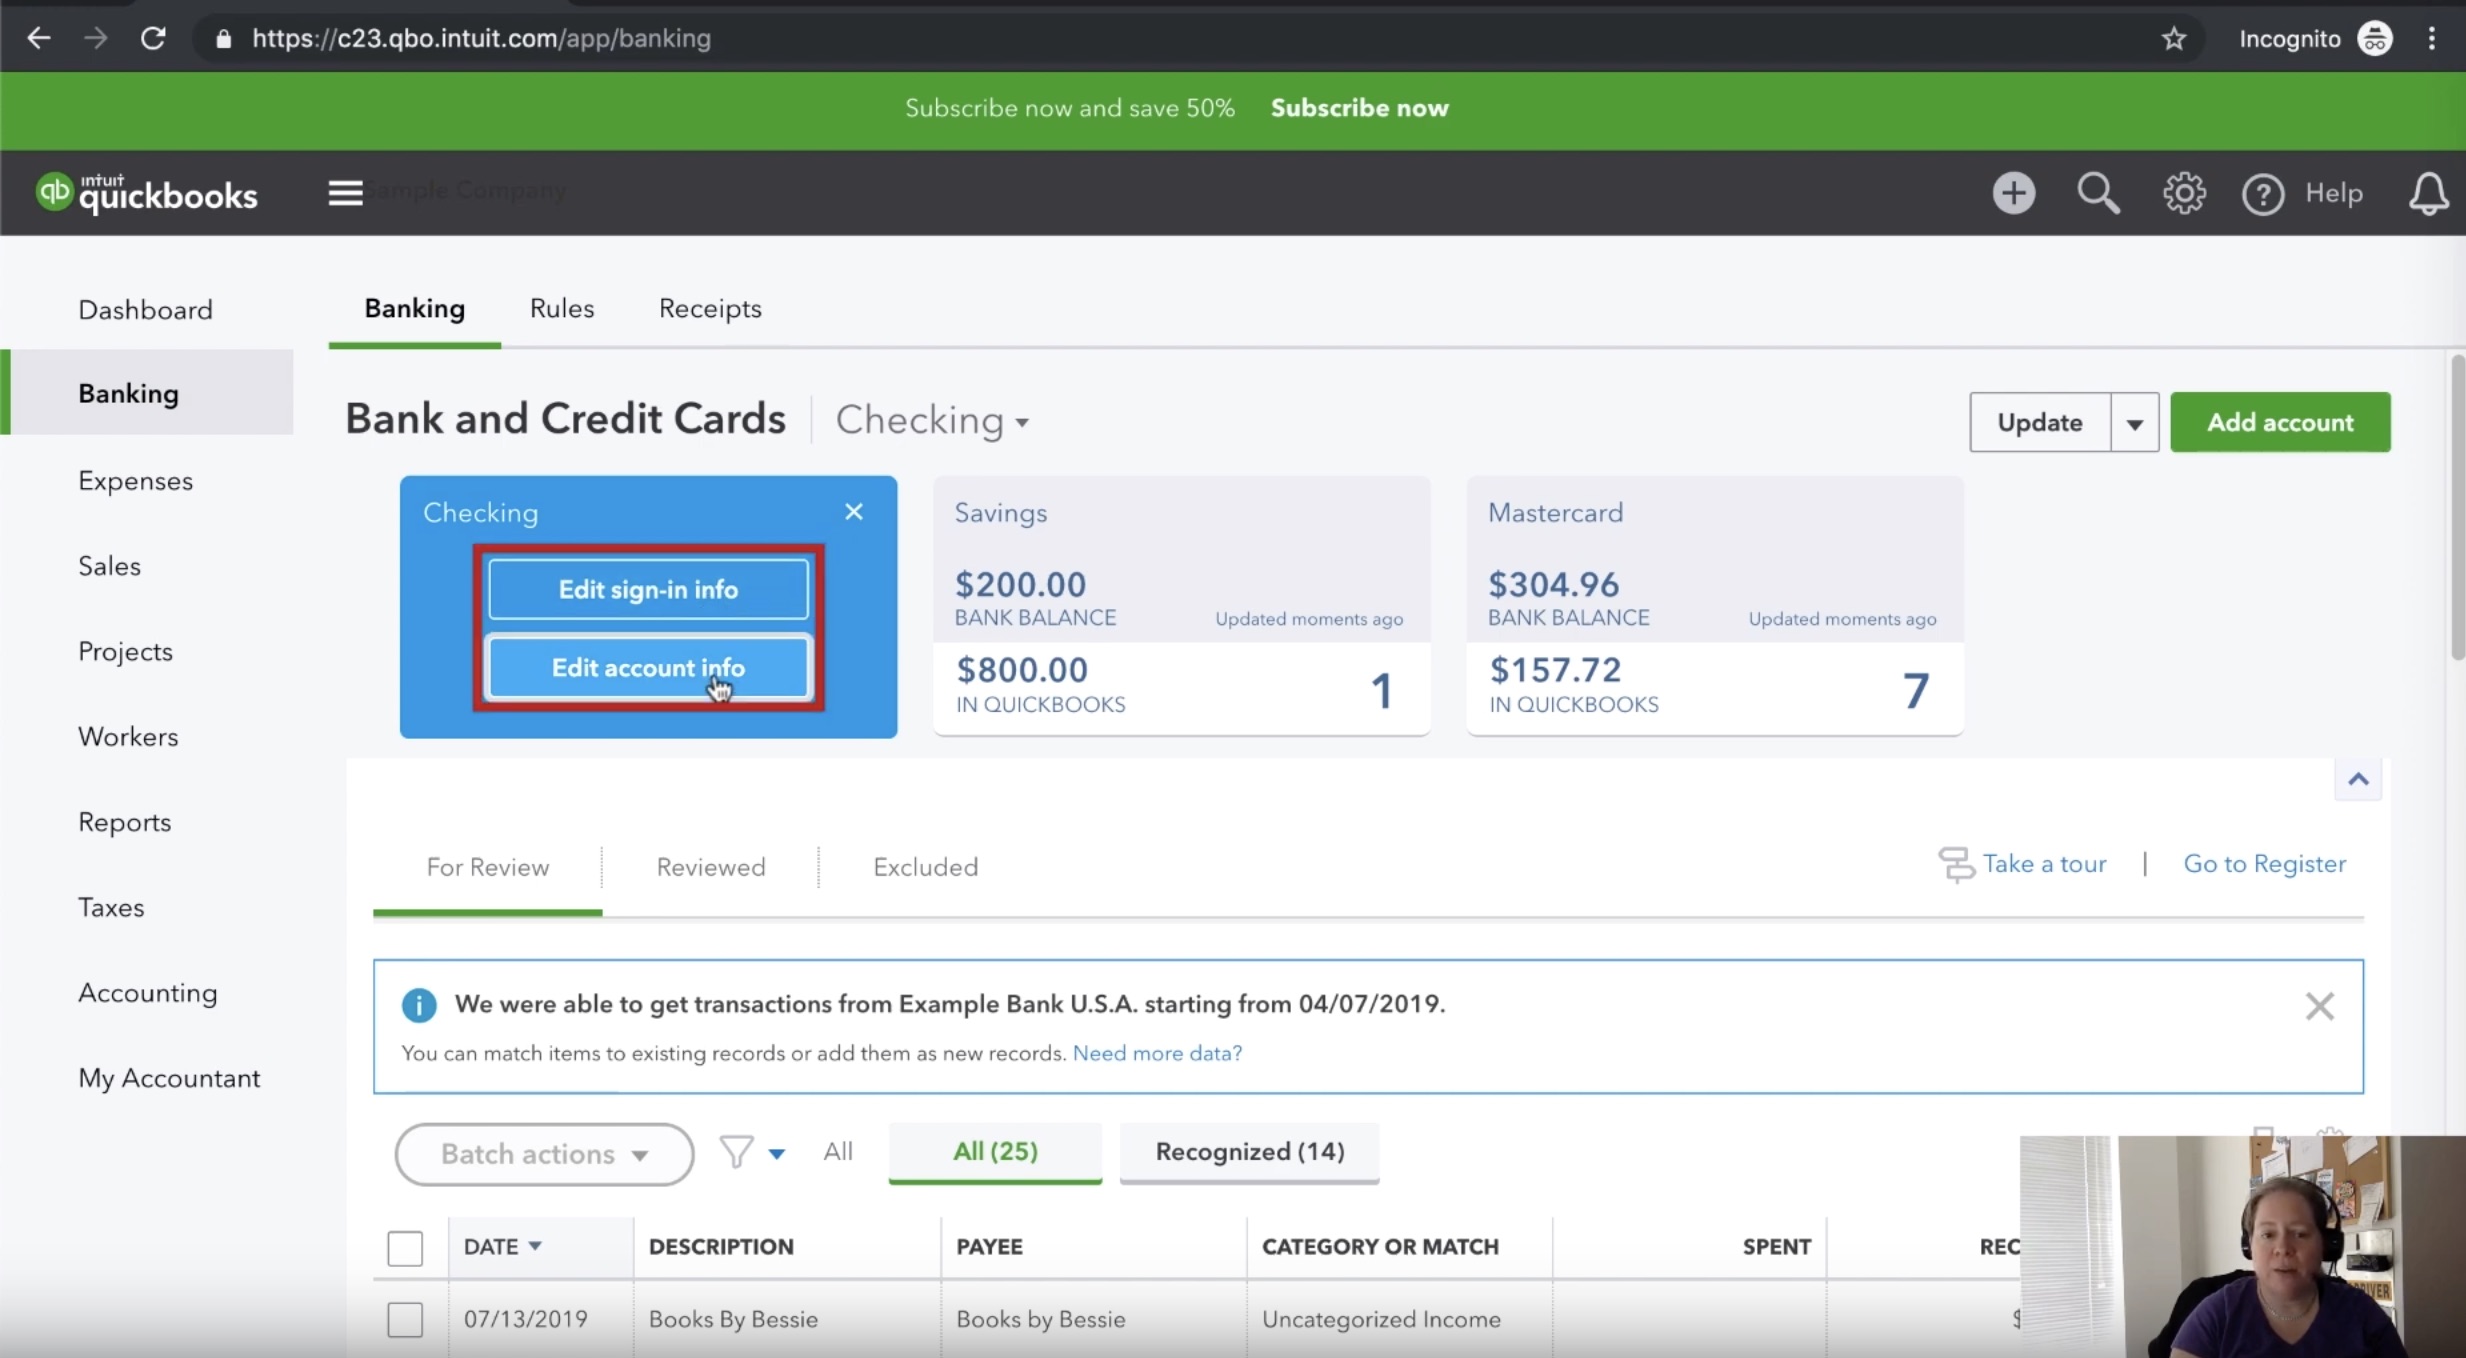The image size is (2466, 1358).
Task: Click Edit account info button
Action: pyautogui.click(x=648, y=667)
